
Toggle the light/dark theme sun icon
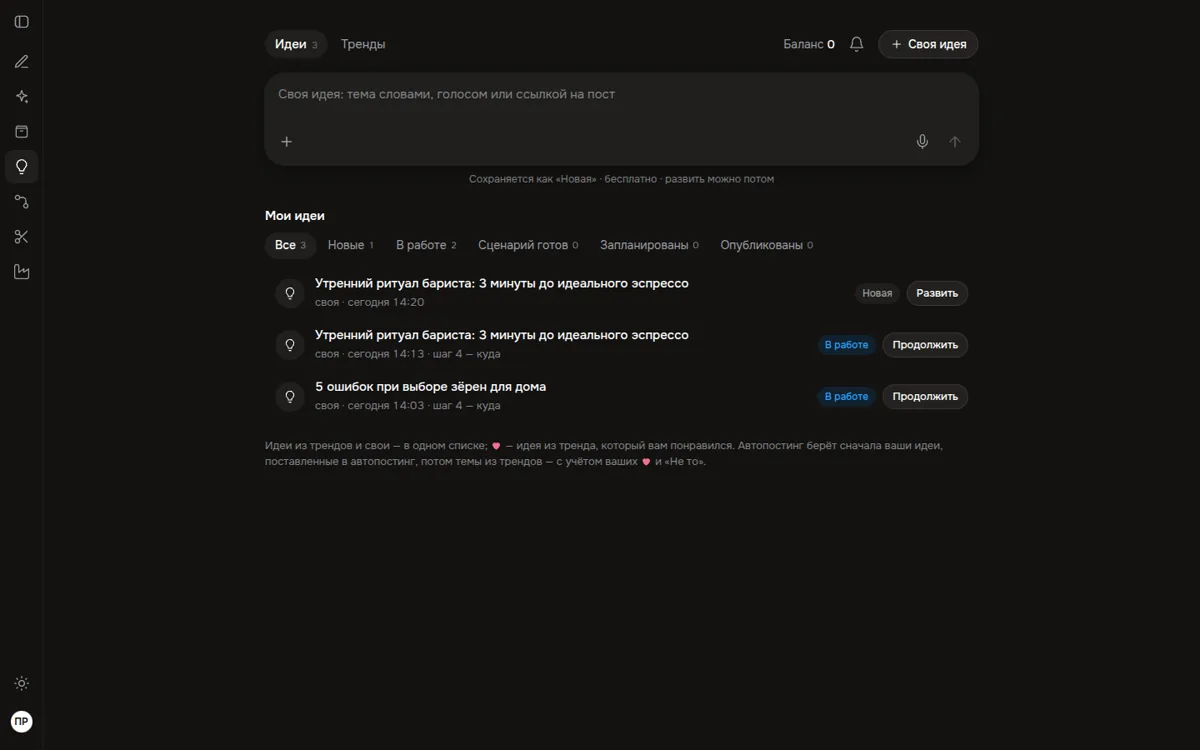click(x=21, y=684)
